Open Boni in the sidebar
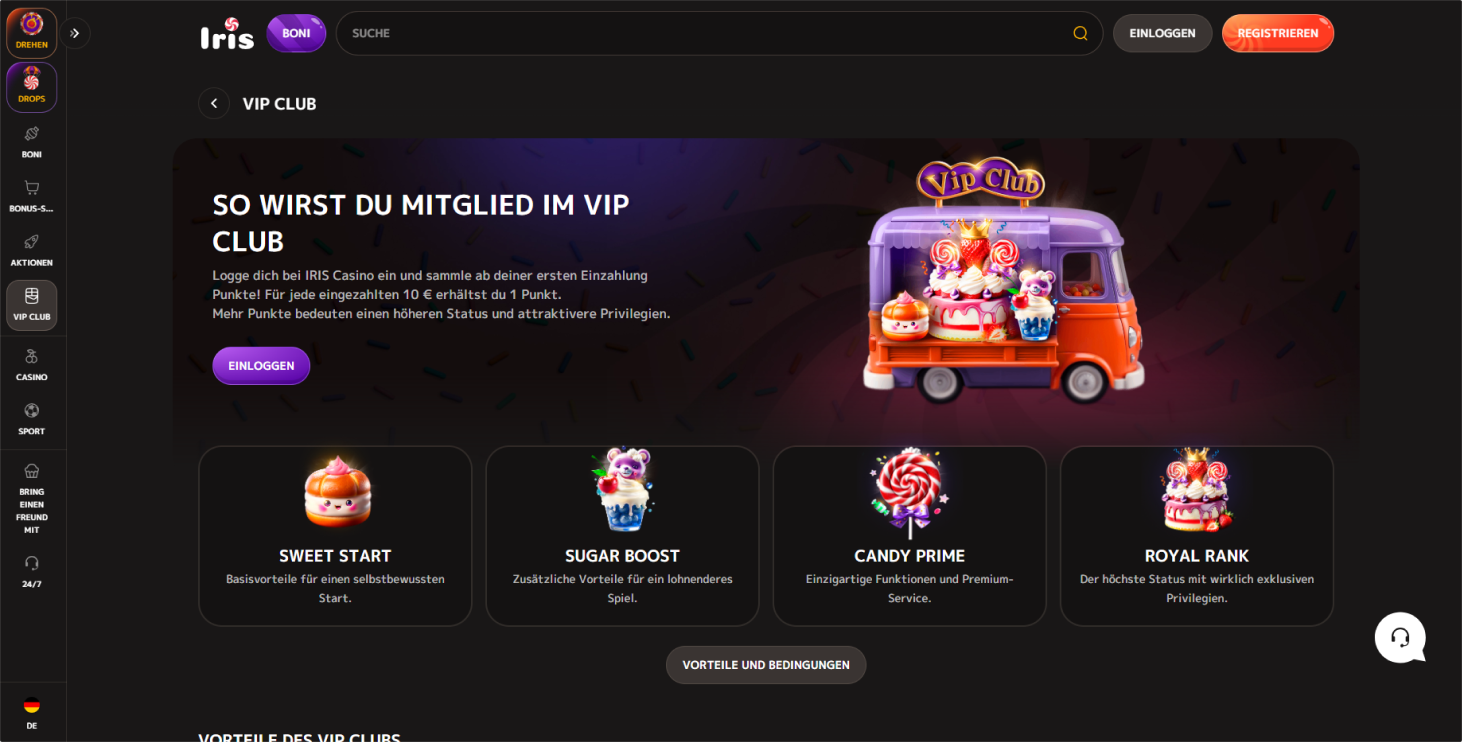This screenshot has height=742, width=1462. pyautogui.click(x=32, y=142)
